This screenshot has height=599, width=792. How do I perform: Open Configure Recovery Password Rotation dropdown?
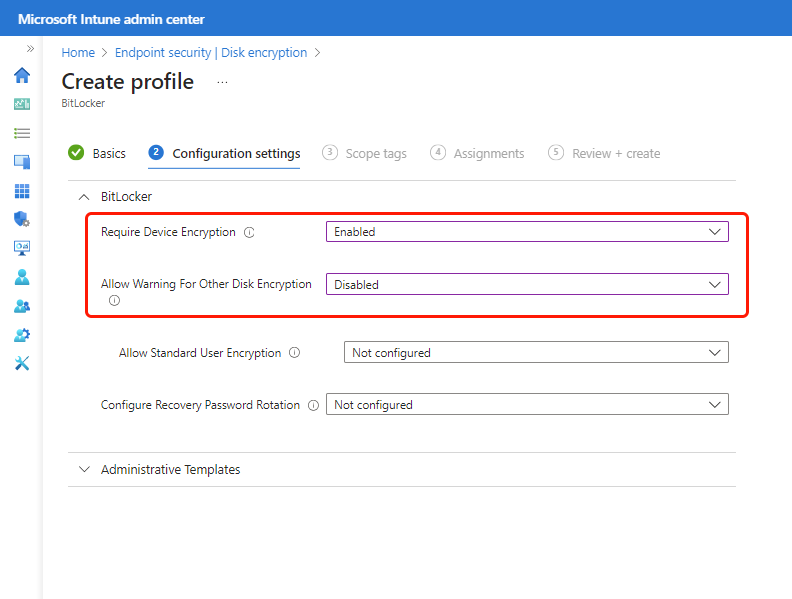(x=527, y=404)
